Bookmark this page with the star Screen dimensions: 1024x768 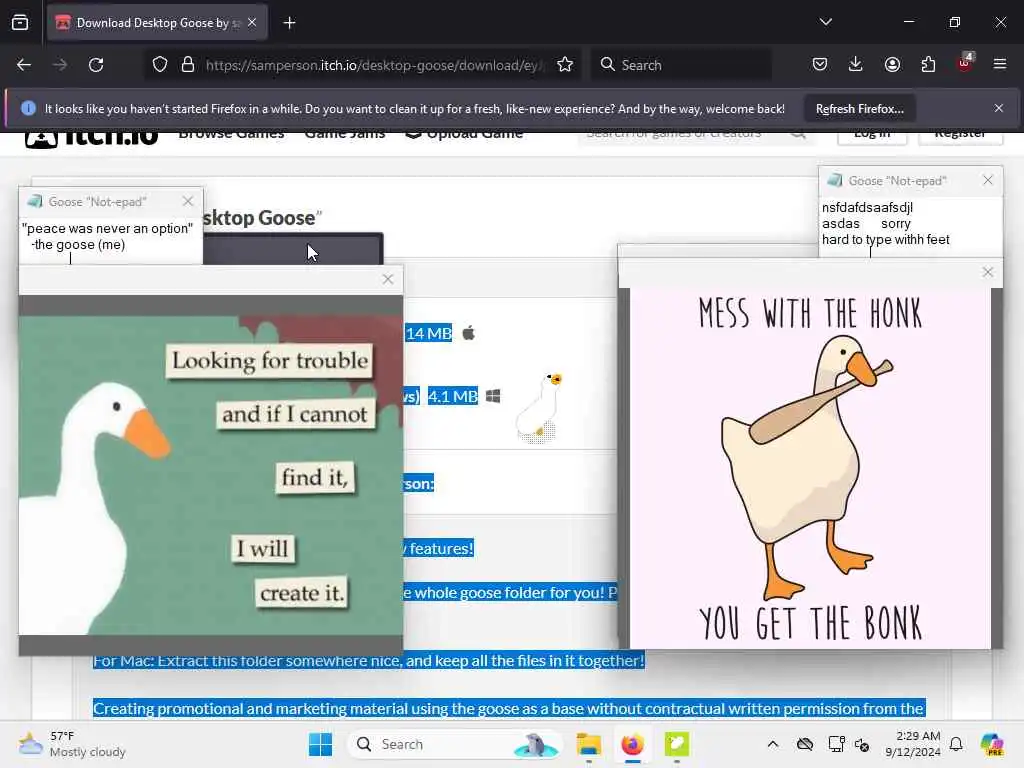(565, 65)
